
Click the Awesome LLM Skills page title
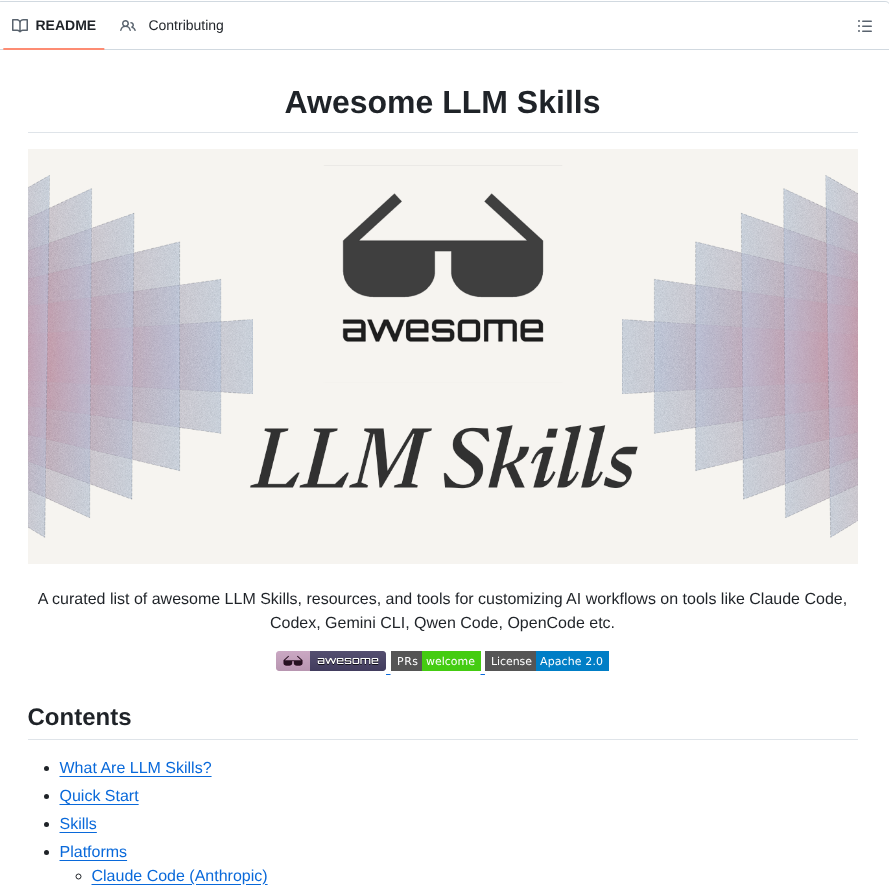point(442,102)
